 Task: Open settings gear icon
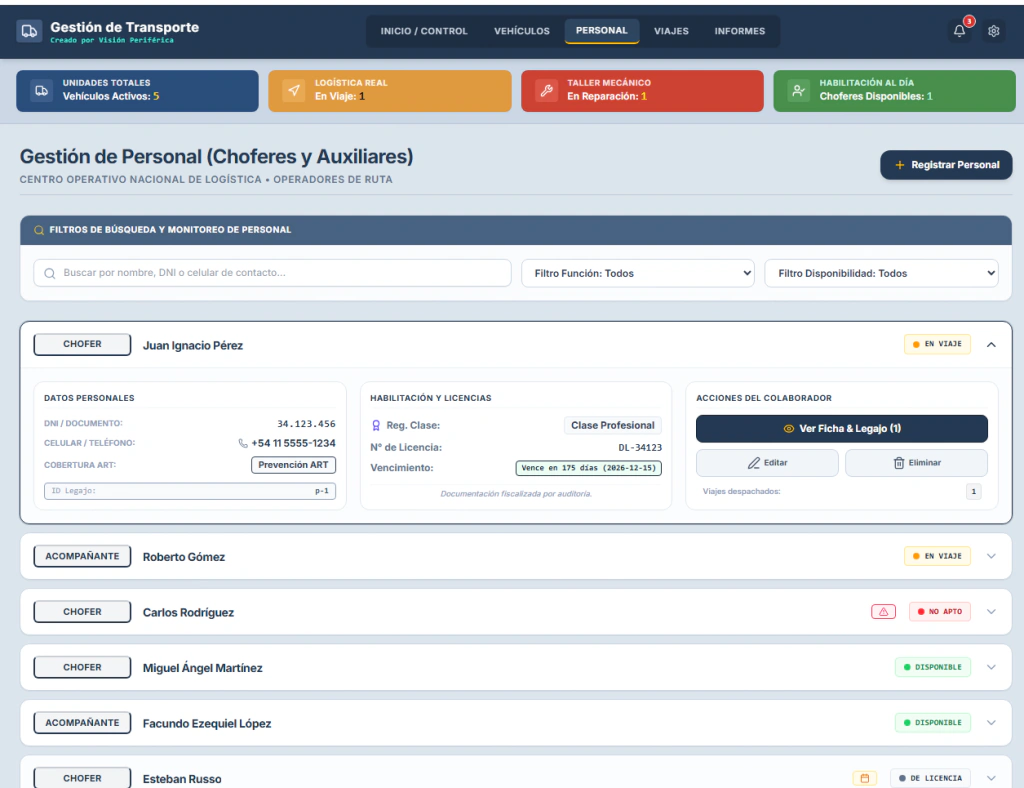994,31
